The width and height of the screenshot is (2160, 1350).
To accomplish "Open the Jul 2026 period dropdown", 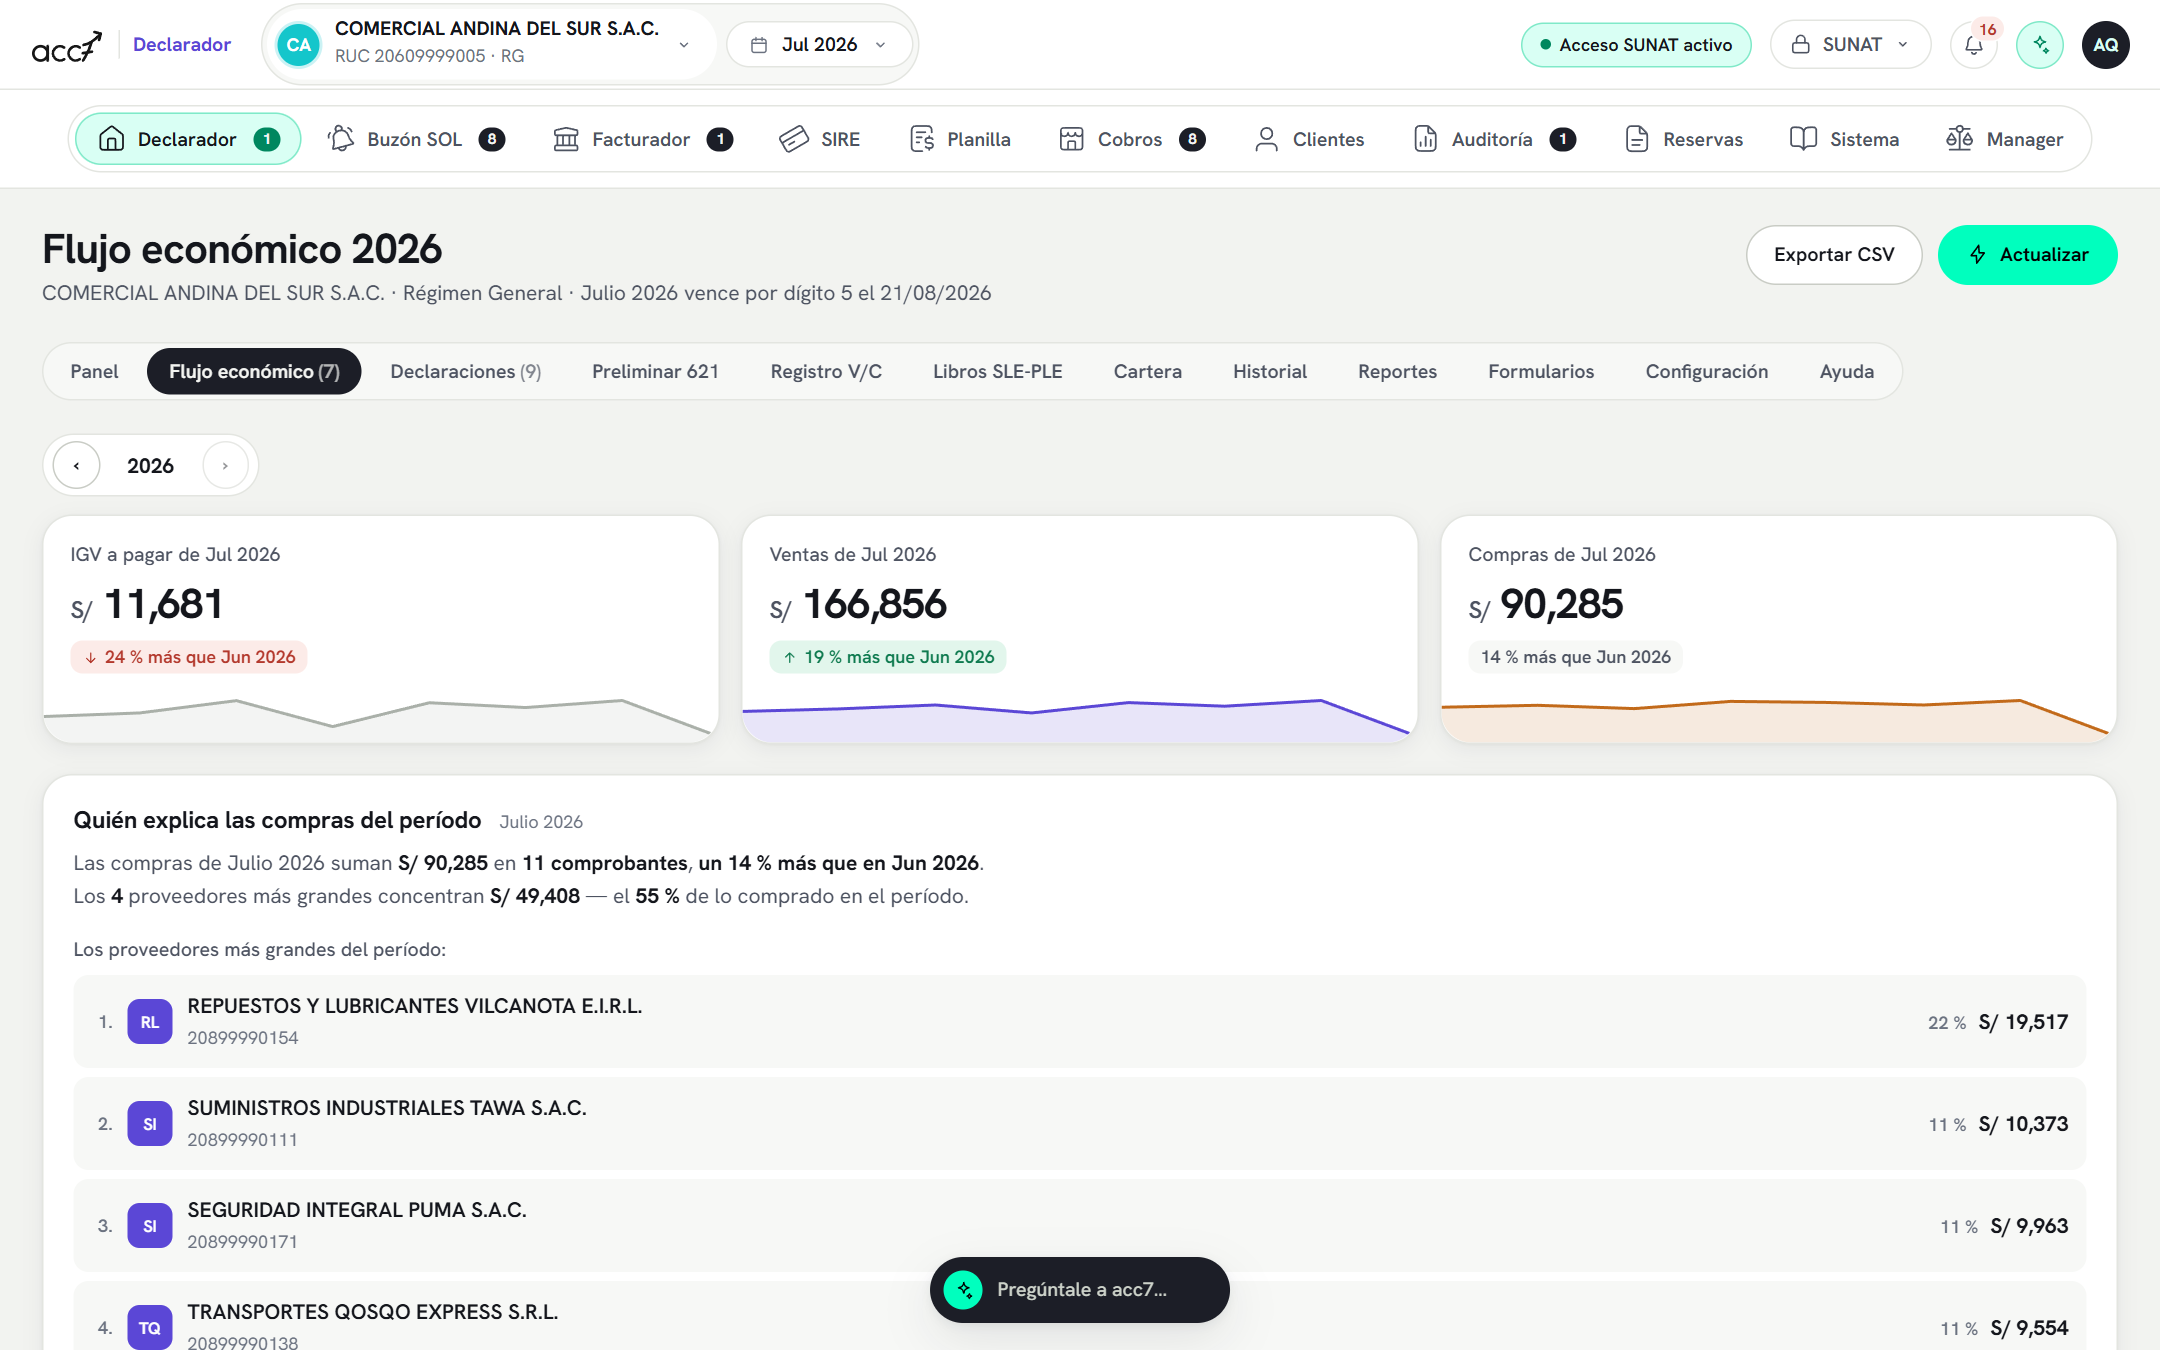I will [819, 45].
